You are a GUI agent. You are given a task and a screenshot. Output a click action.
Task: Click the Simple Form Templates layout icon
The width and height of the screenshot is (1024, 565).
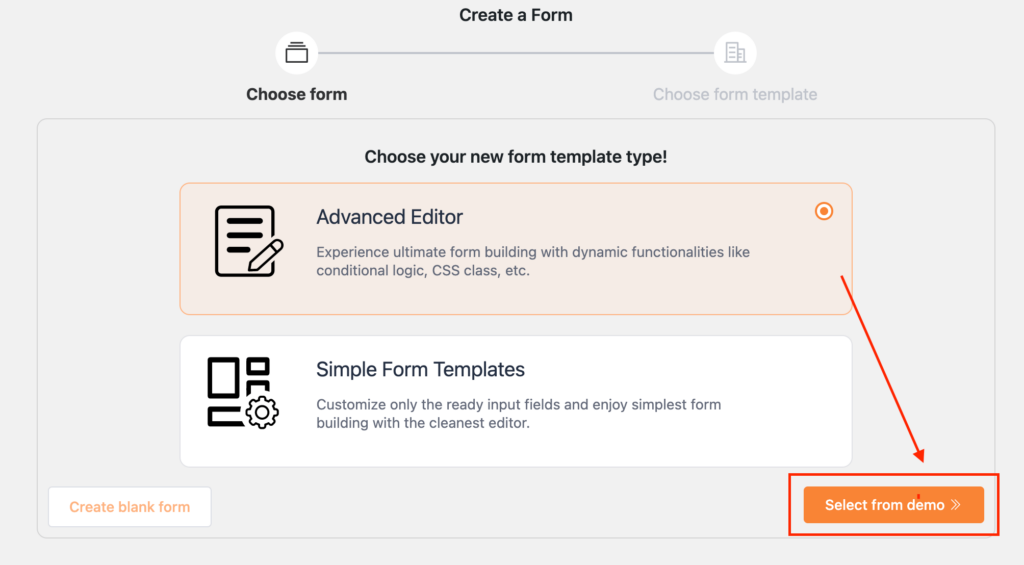tap(242, 393)
